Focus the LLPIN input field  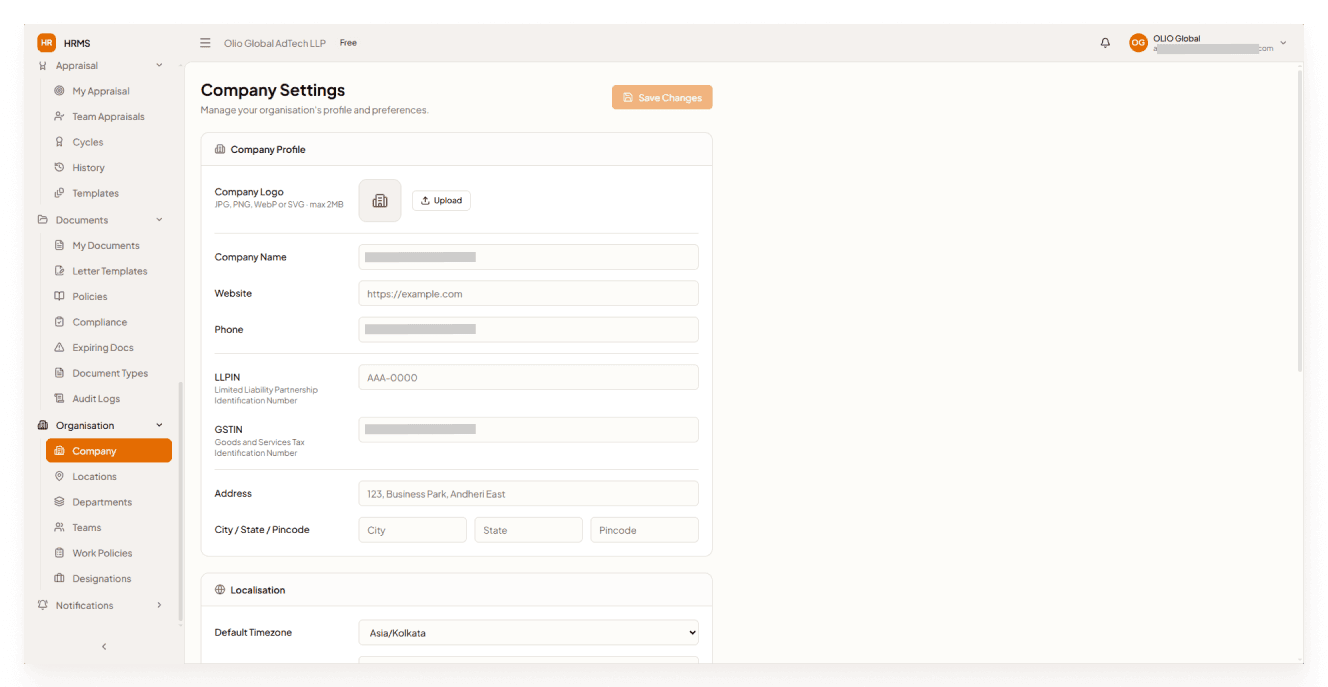529,377
